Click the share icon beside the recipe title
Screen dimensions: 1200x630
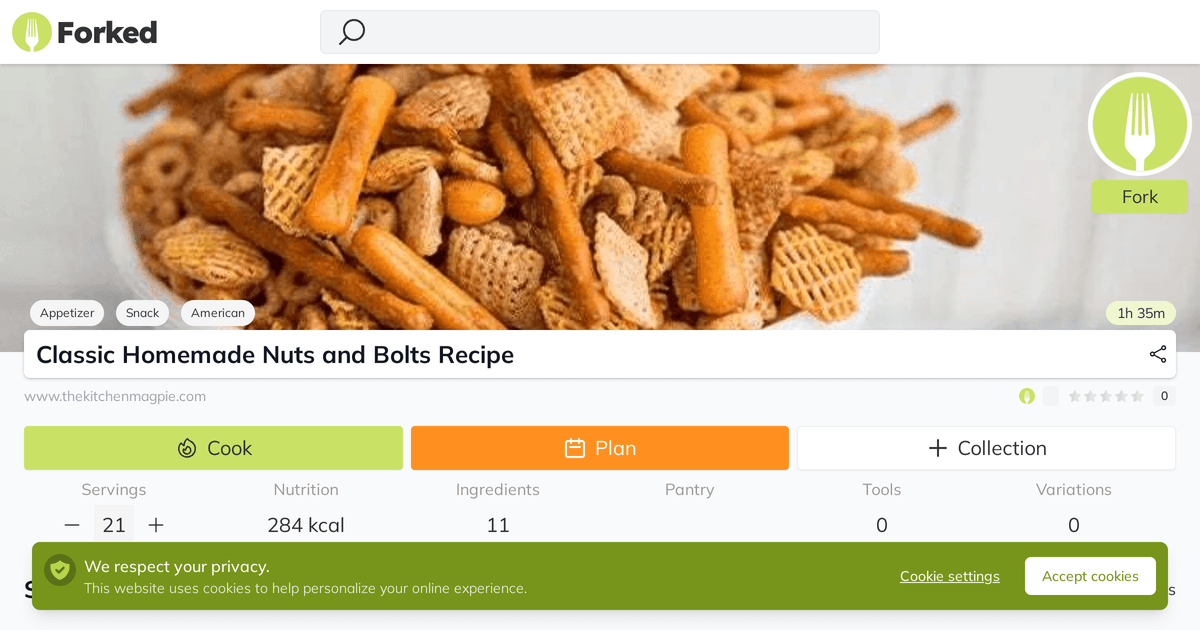click(1157, 354)
